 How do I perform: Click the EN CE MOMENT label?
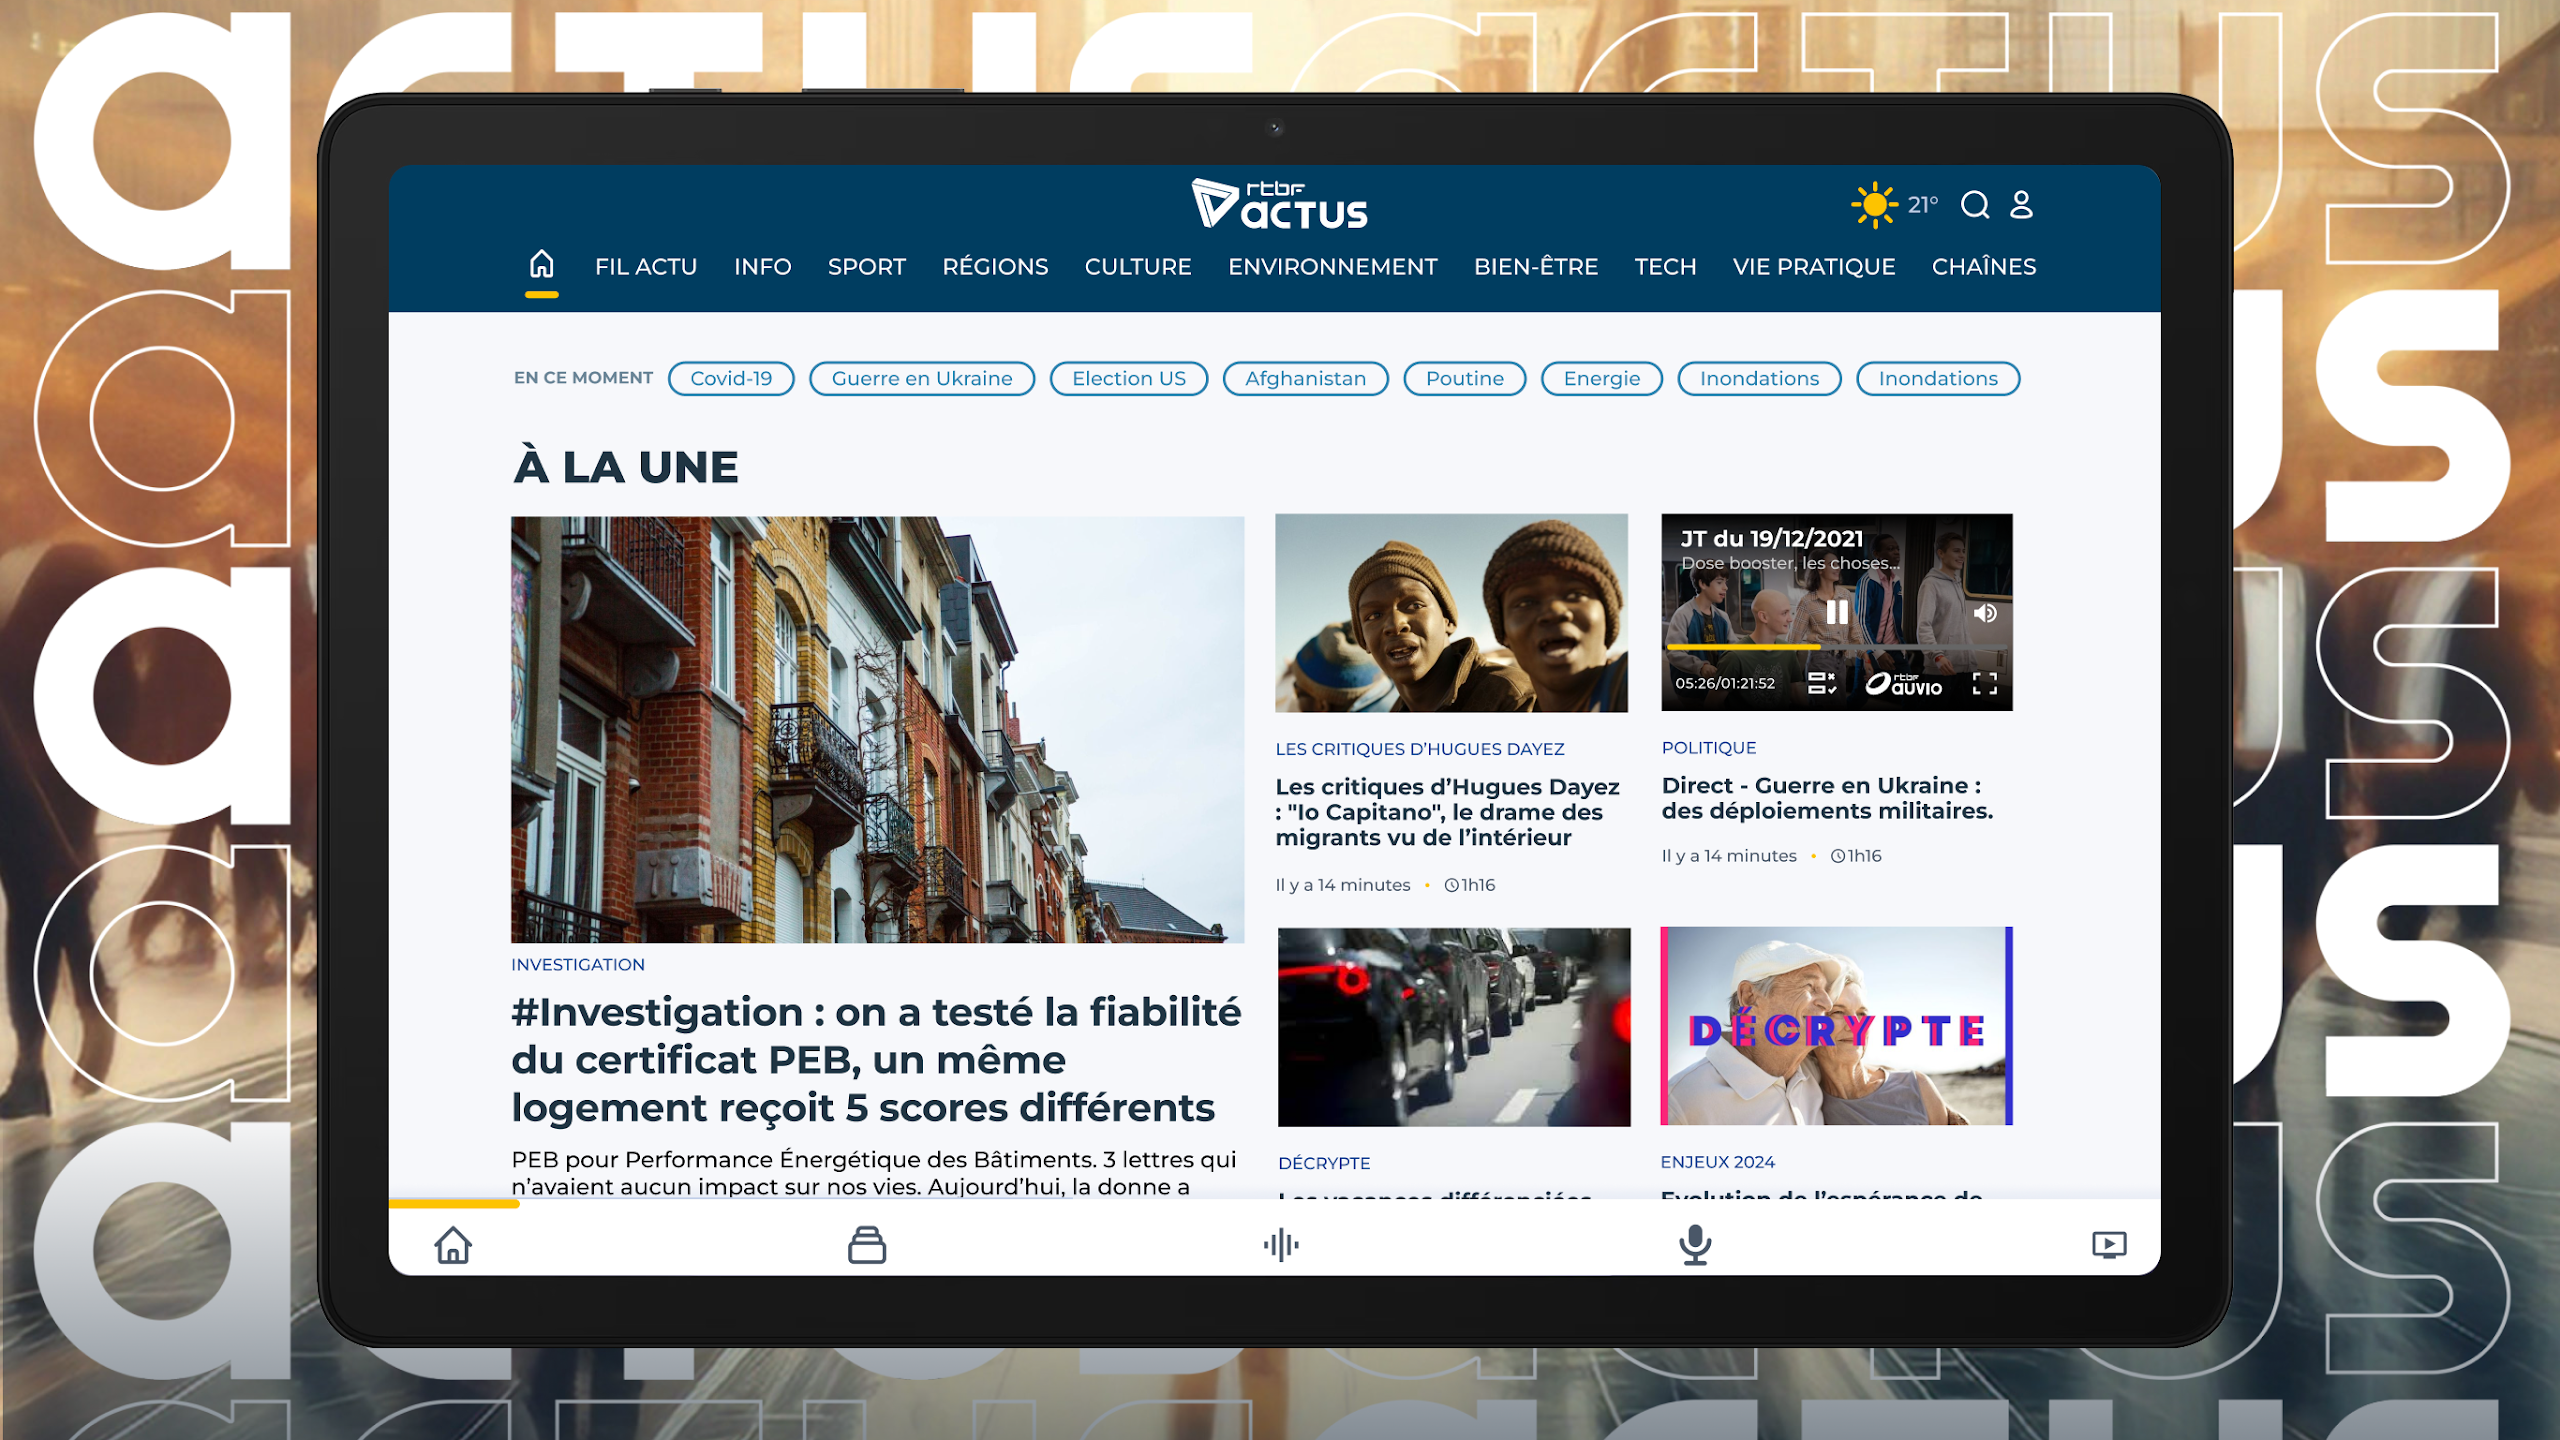point(583,378)
